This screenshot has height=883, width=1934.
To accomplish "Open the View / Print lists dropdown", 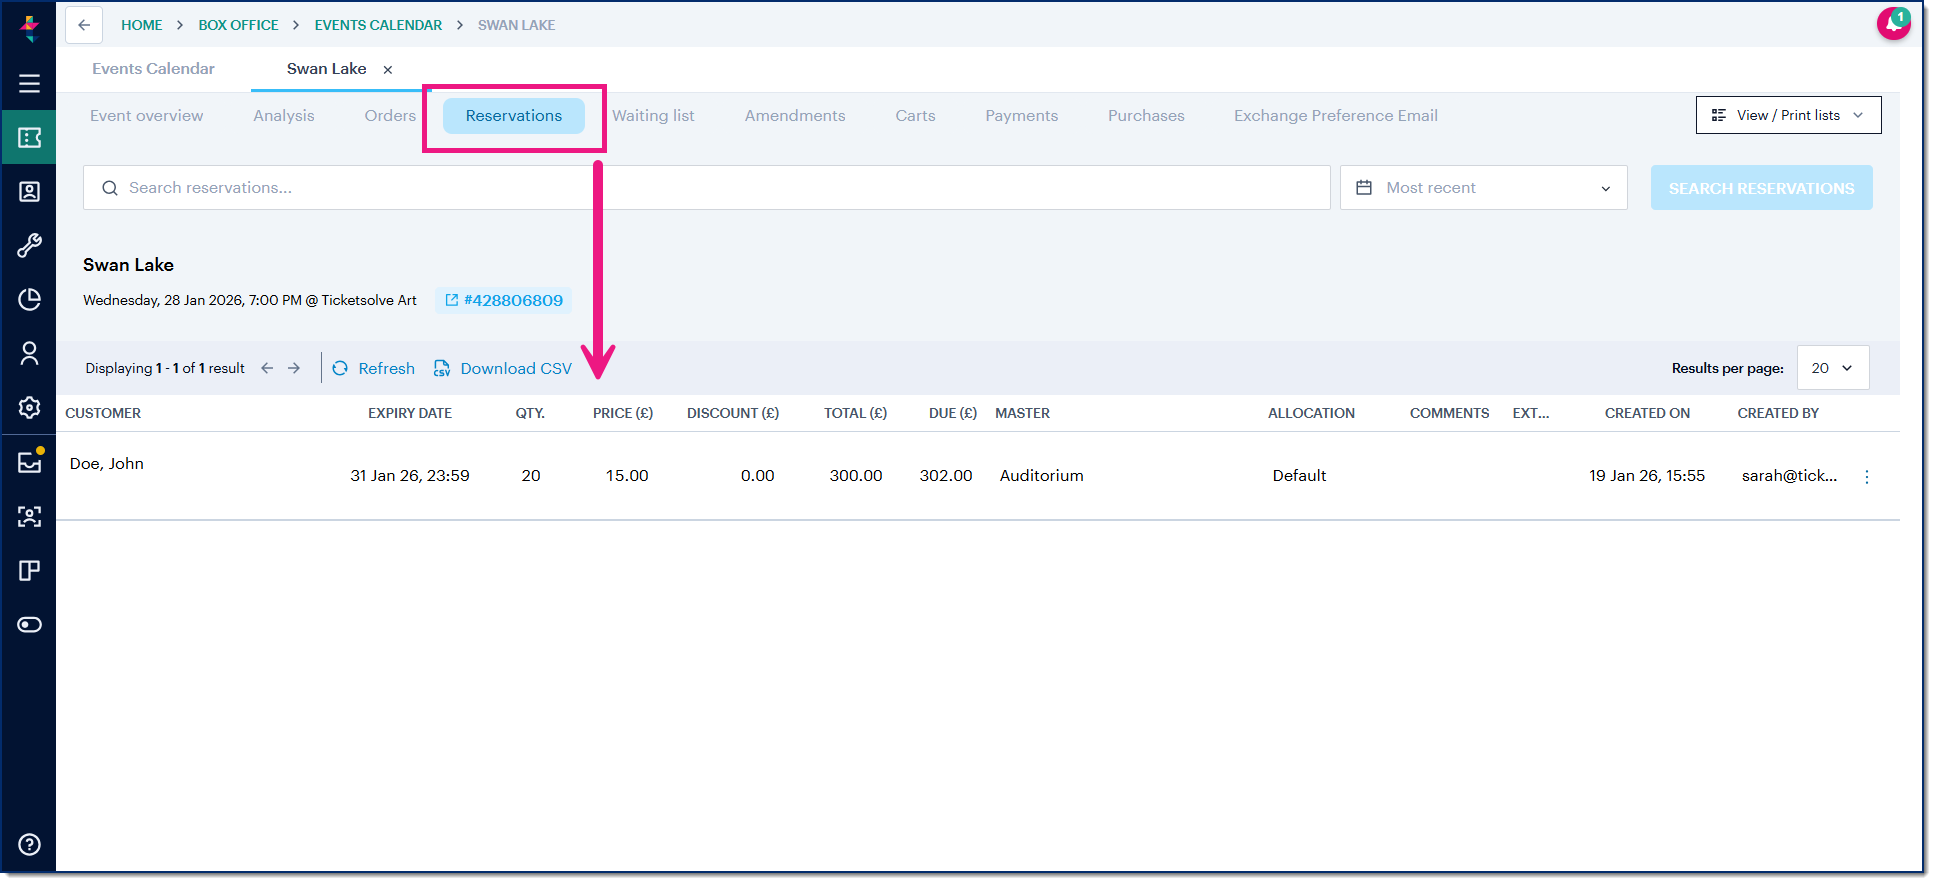I will [1788, 115].
